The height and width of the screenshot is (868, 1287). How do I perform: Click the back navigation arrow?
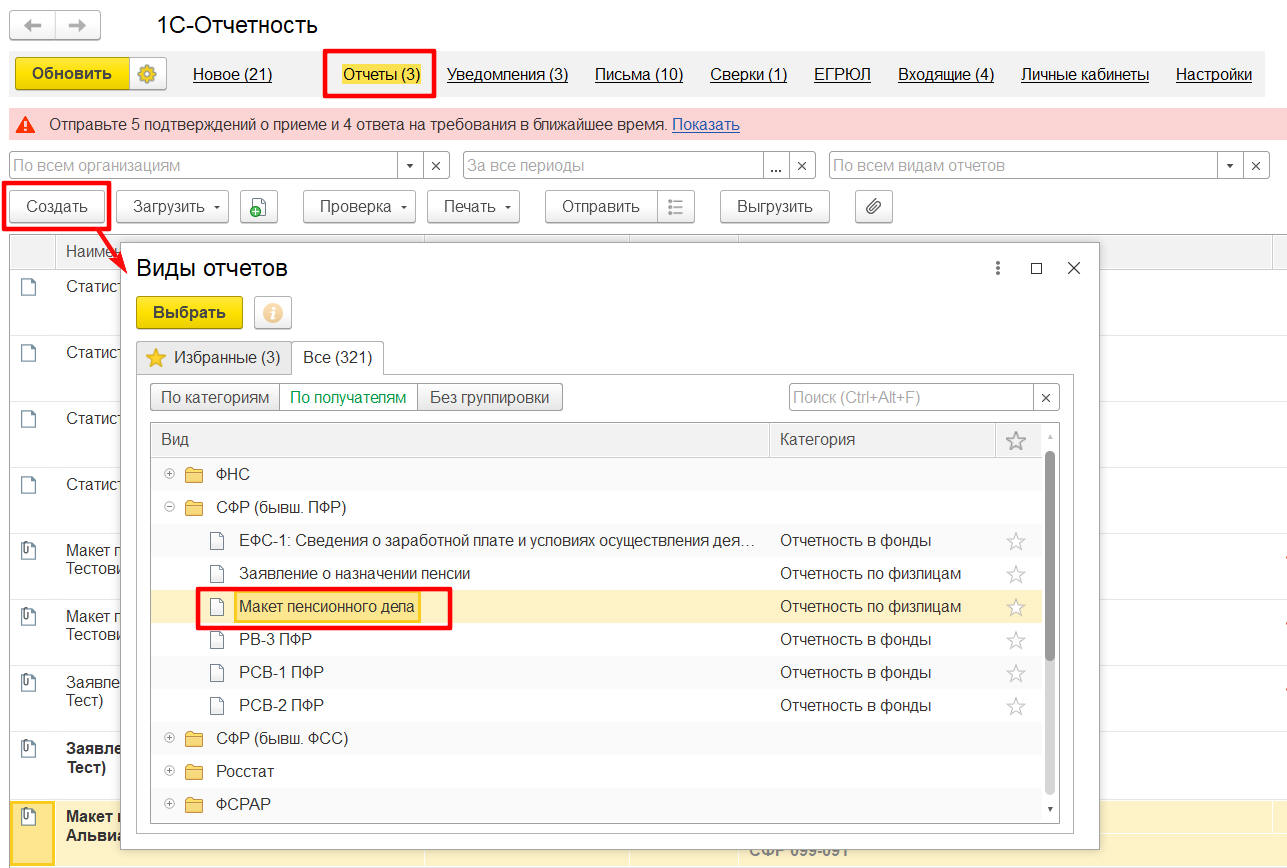[x=31, y=25]
